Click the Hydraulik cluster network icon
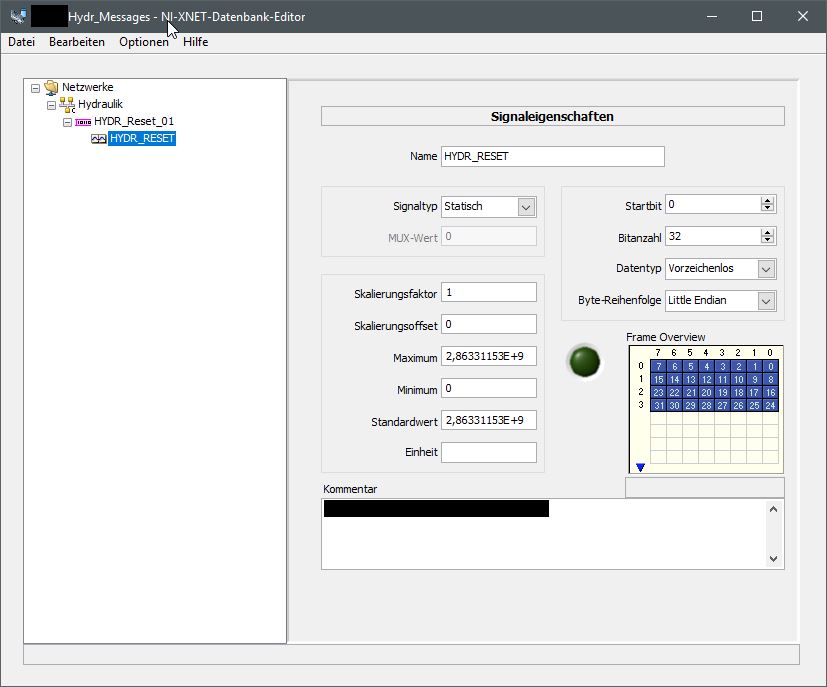 [67, 105]
